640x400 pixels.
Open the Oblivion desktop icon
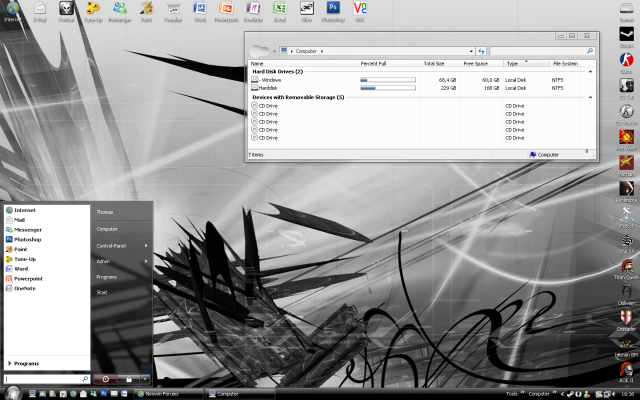[627, 294]
